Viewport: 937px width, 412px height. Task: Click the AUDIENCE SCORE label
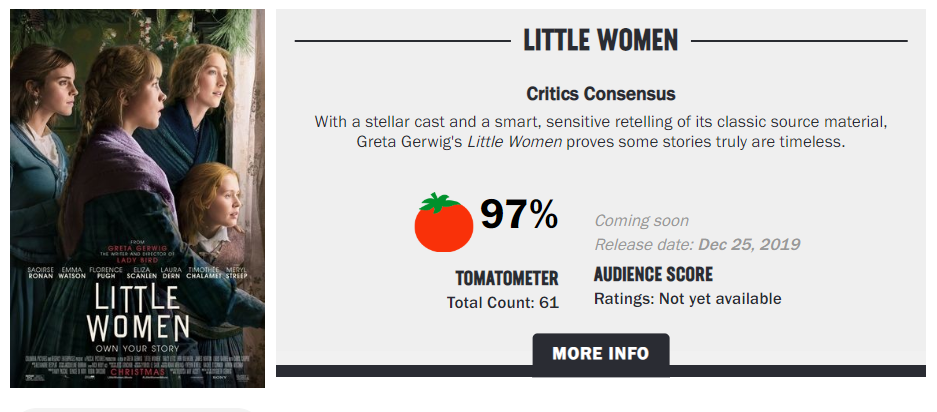click(653, 274)
